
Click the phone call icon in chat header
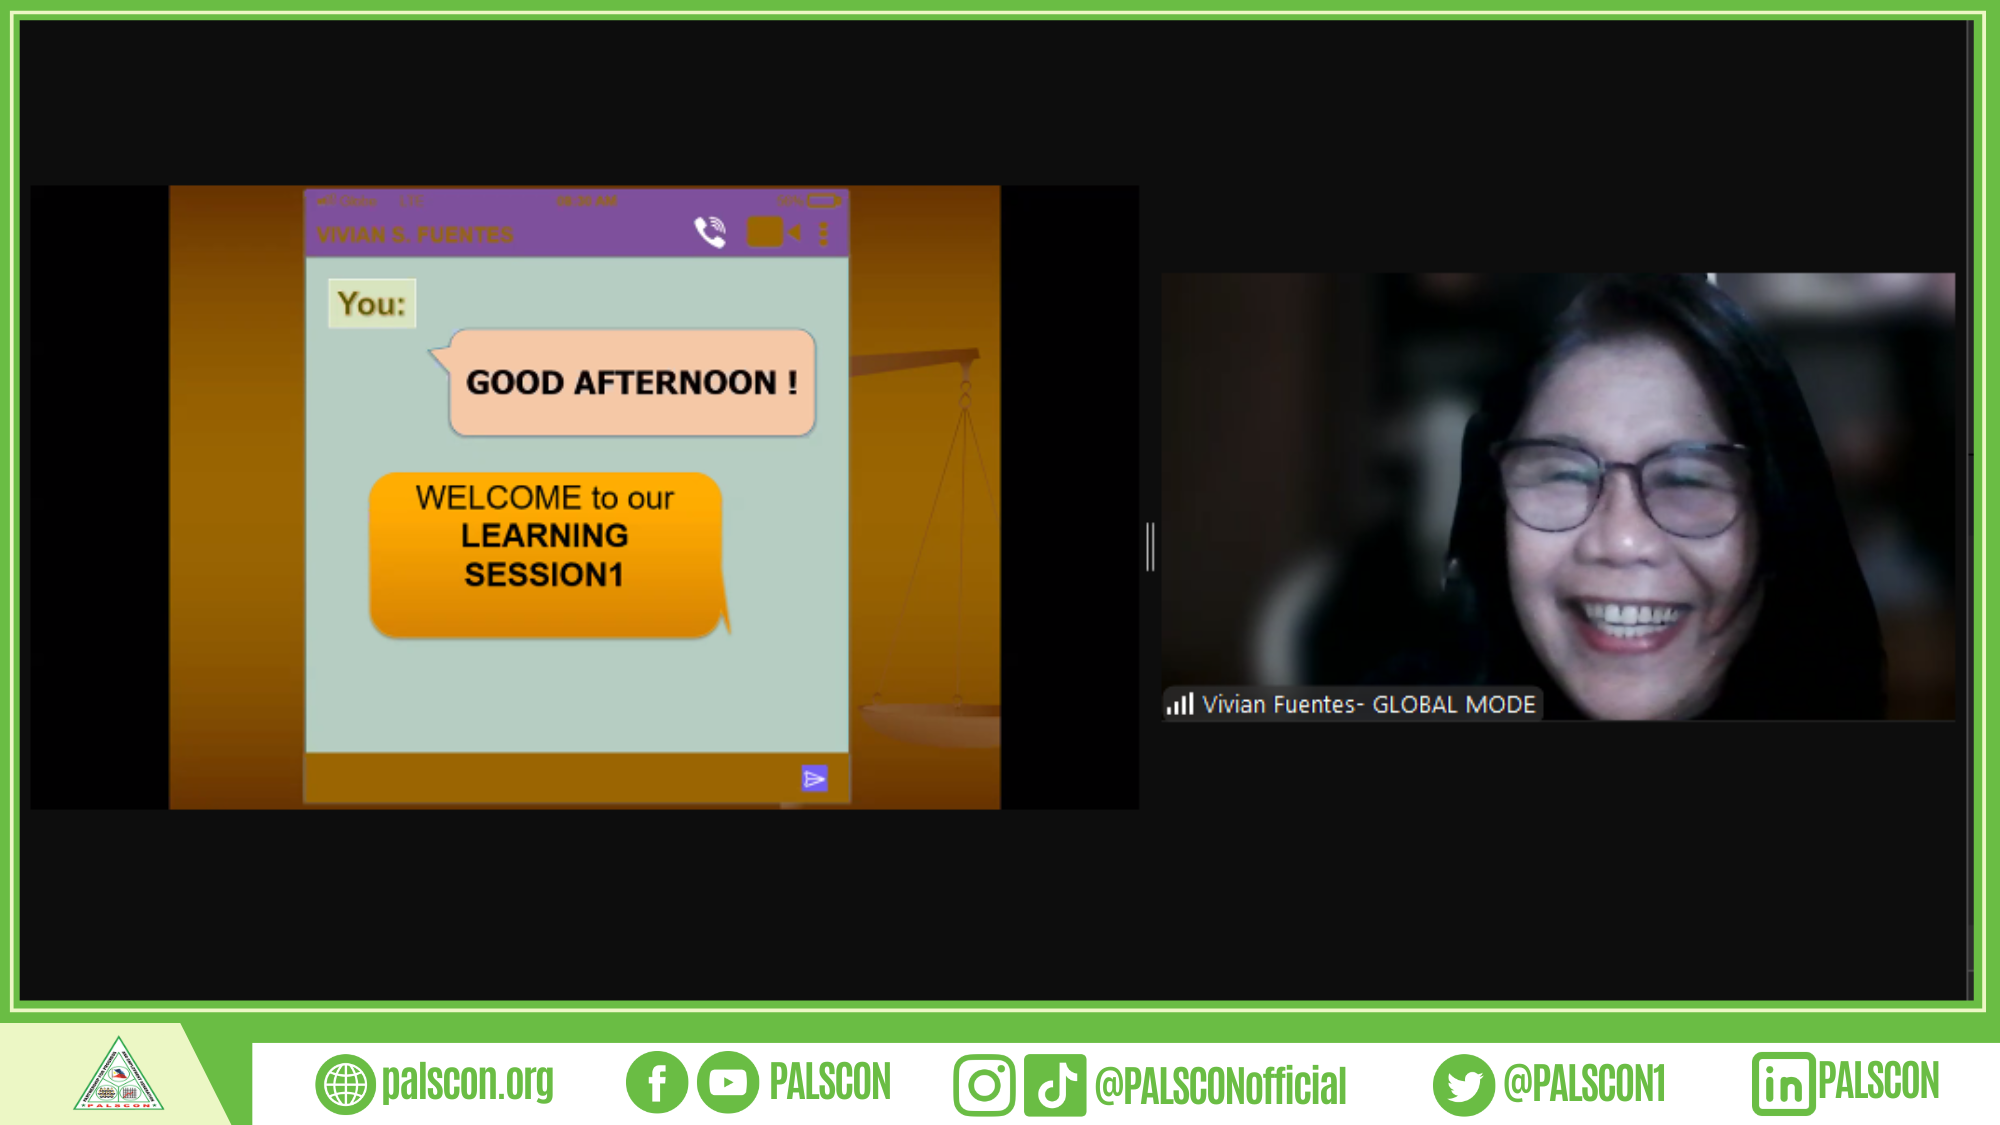(x=710, y=233)
